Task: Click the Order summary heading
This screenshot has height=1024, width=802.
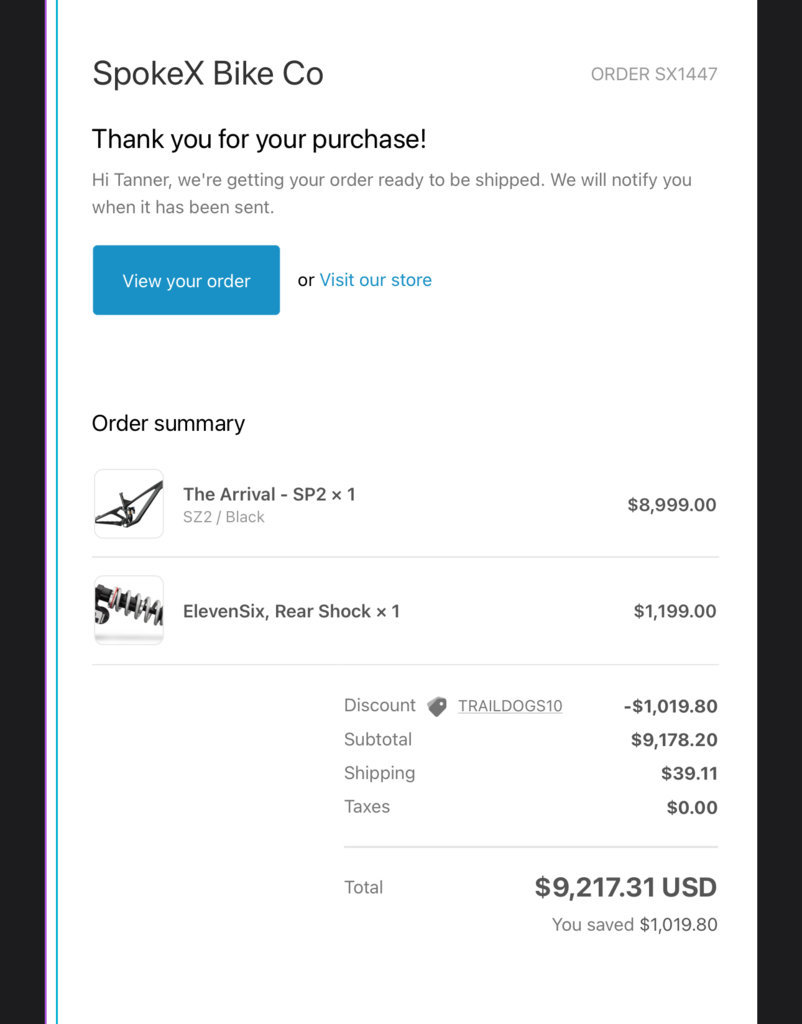Action: click(x=168, y=424)
